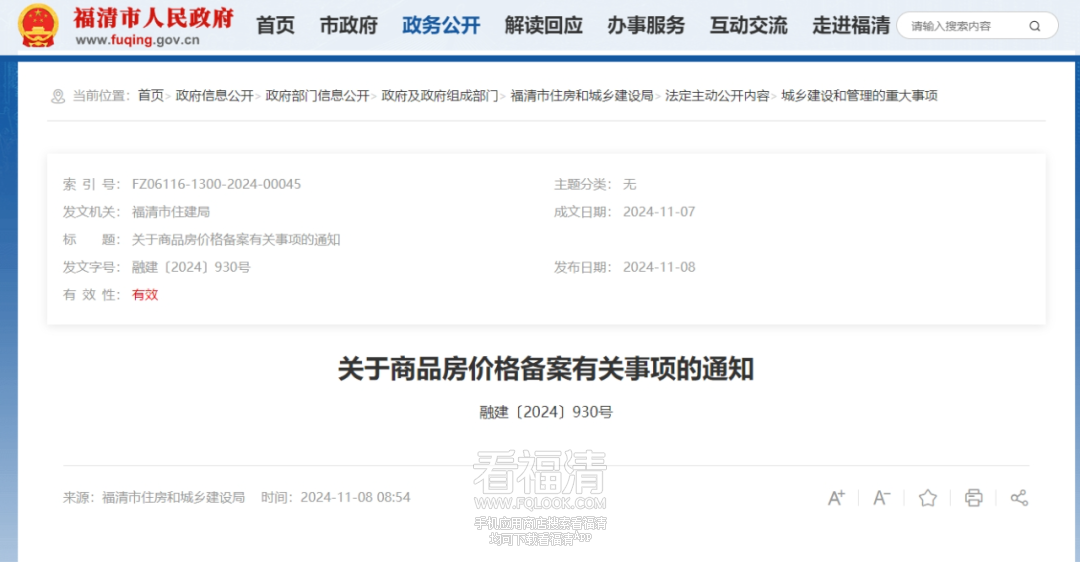Open 互动交流 navigation item
1080x562 pixels.
click(748, 26)
